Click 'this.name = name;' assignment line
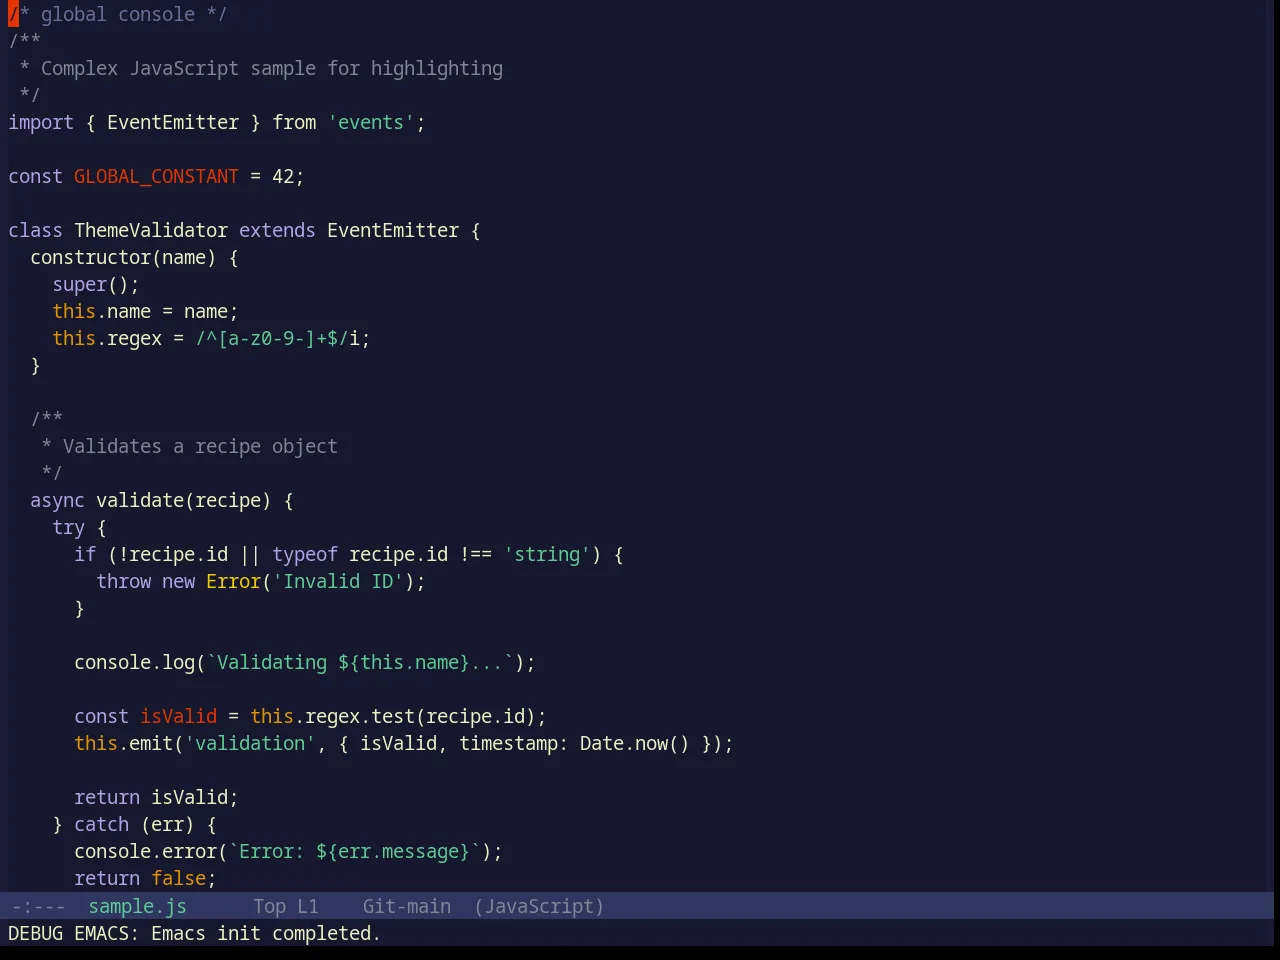Screen dimensions: 1280x960 145,311
